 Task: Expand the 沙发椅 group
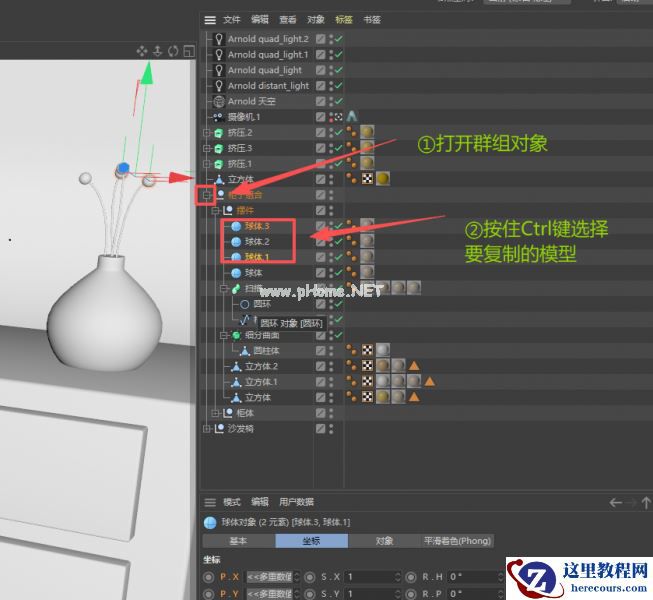[207, 428]
